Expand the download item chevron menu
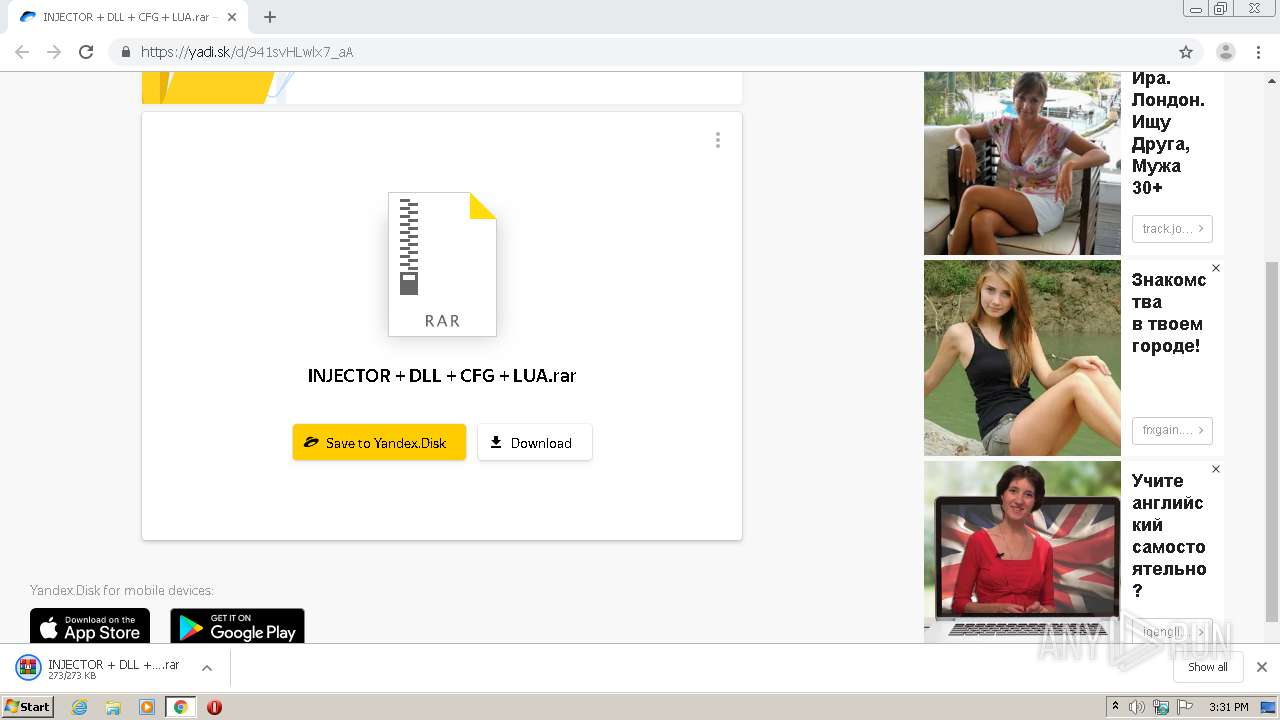Viewport: 1280px width, 720px height. (207, 668)
